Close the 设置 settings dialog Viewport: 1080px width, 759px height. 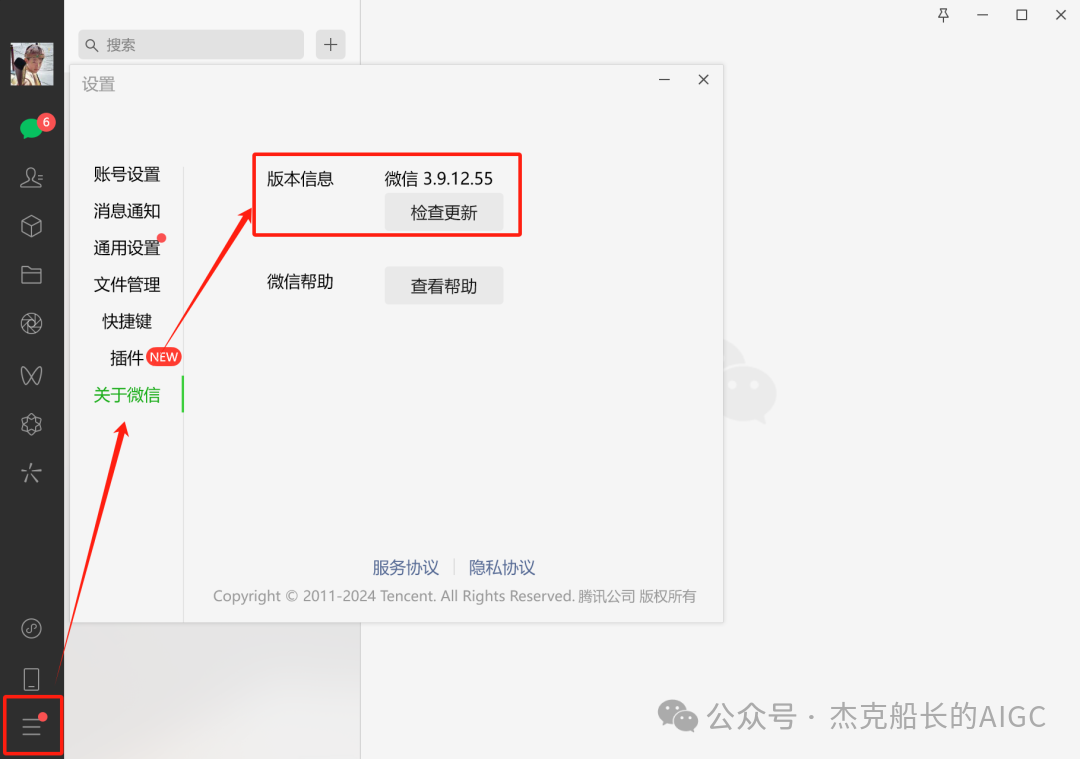point(703,80)
